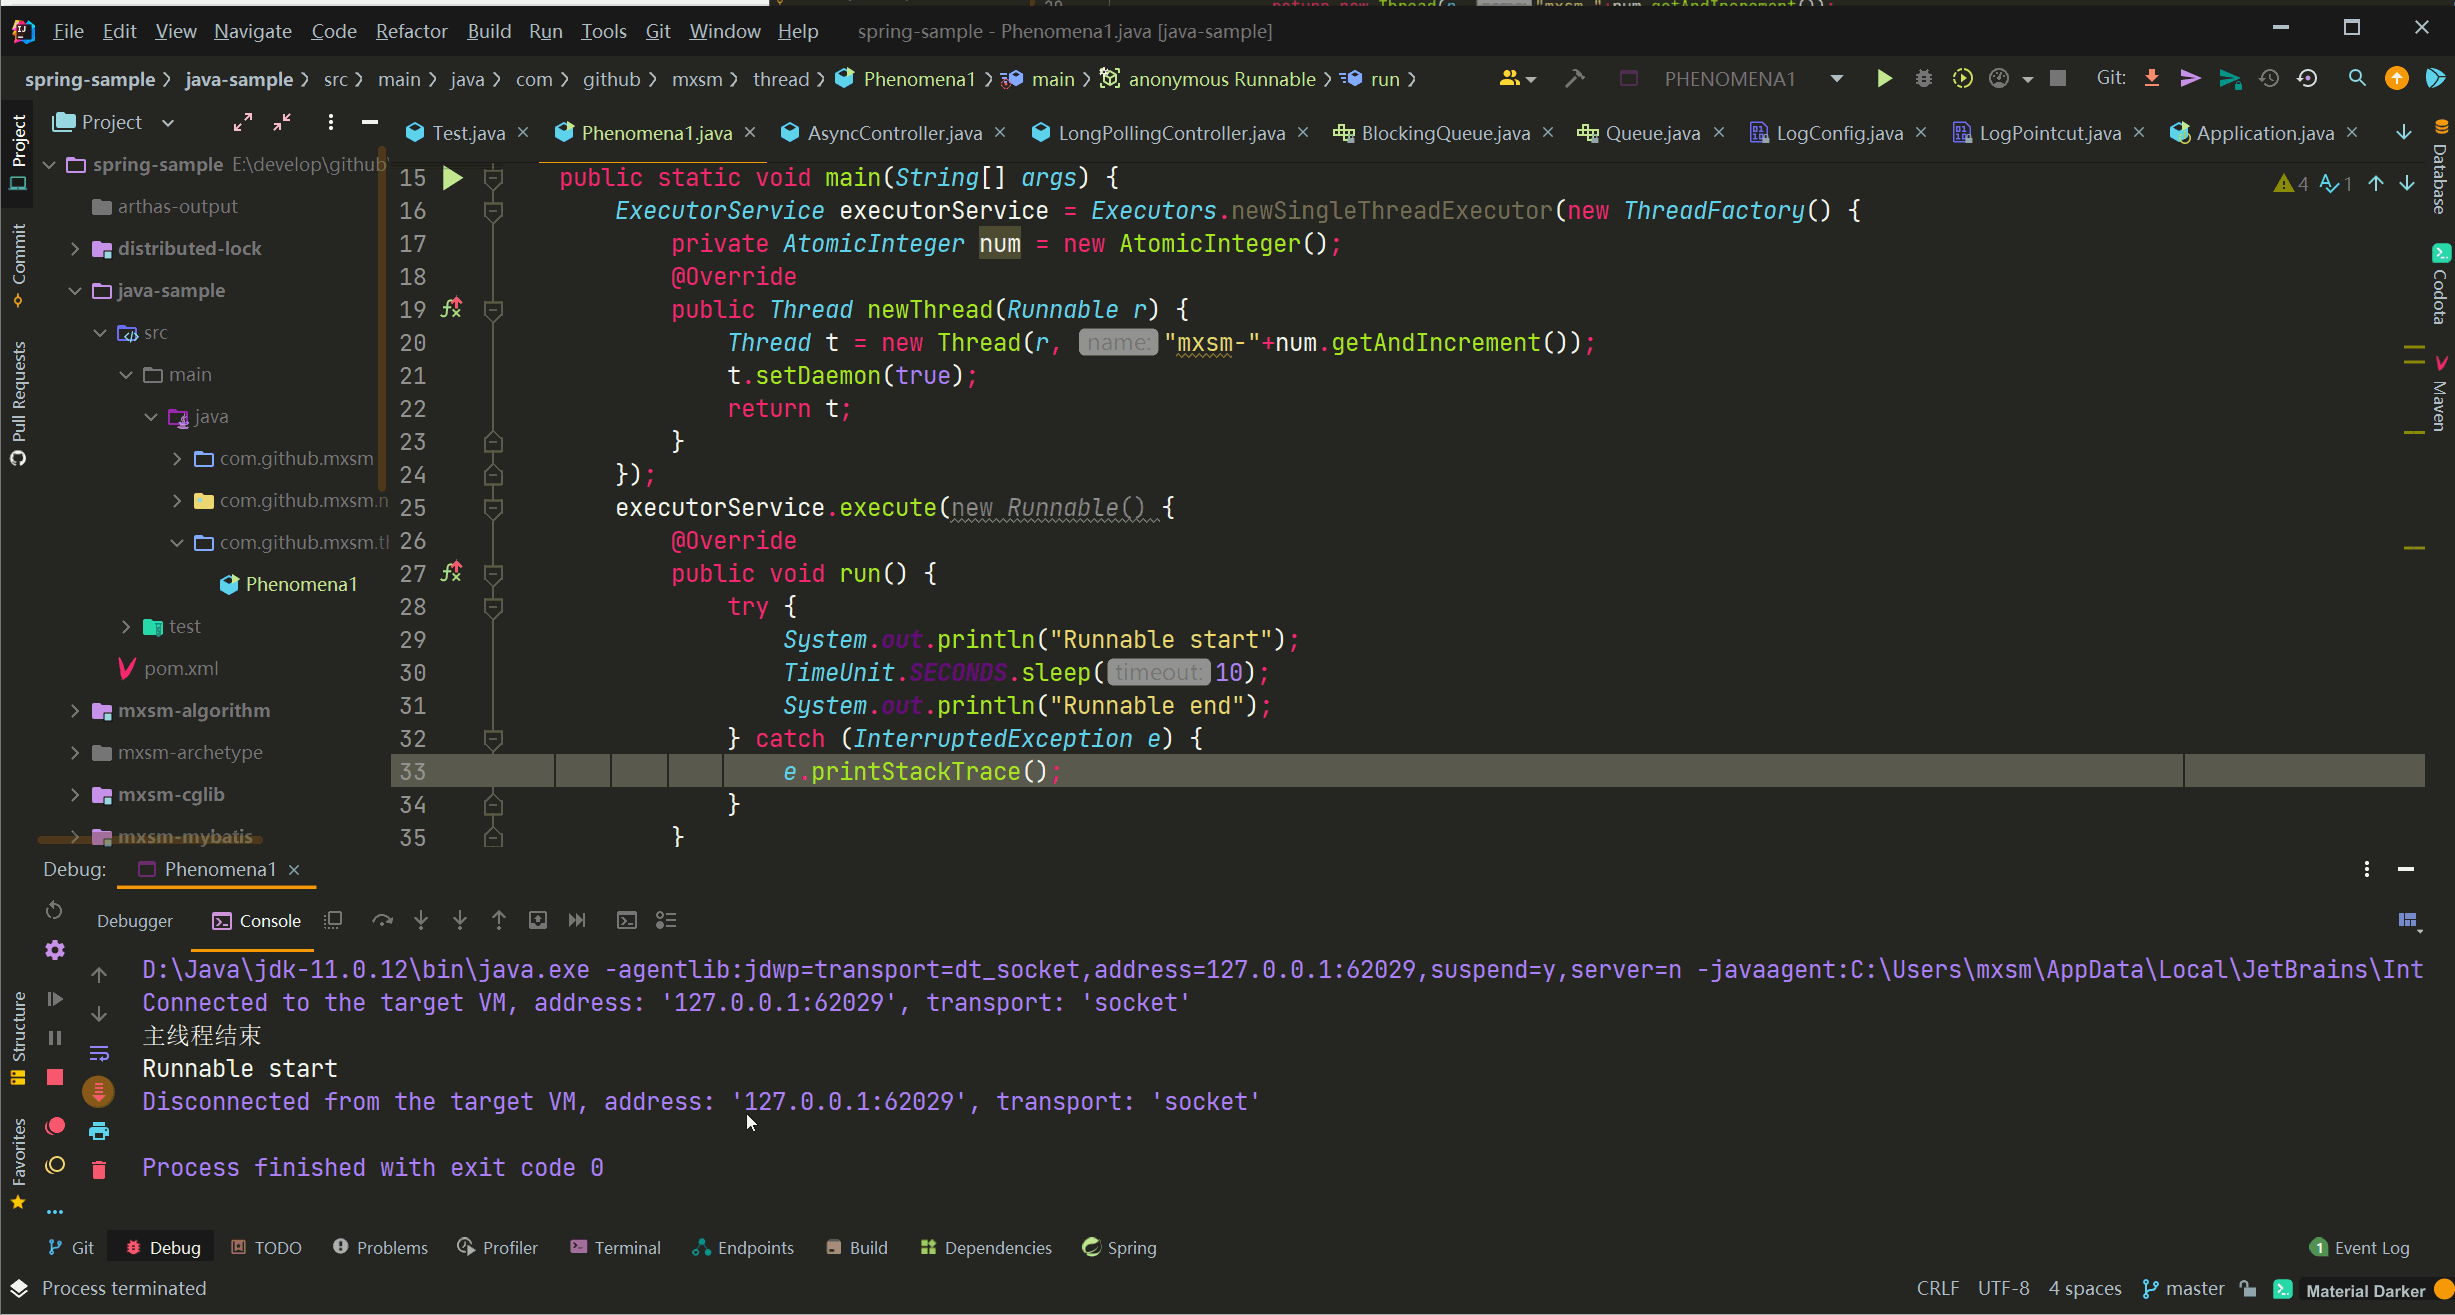Click the red Stop process icon
Image resolution: width=2455 pixels, height=1315 pixels.
pos(55,1077)
